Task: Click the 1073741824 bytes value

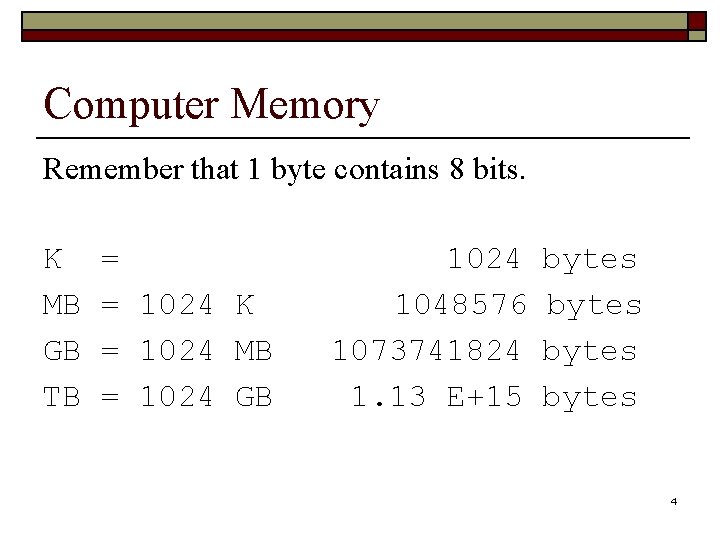Action: click(x=485, y=352)
